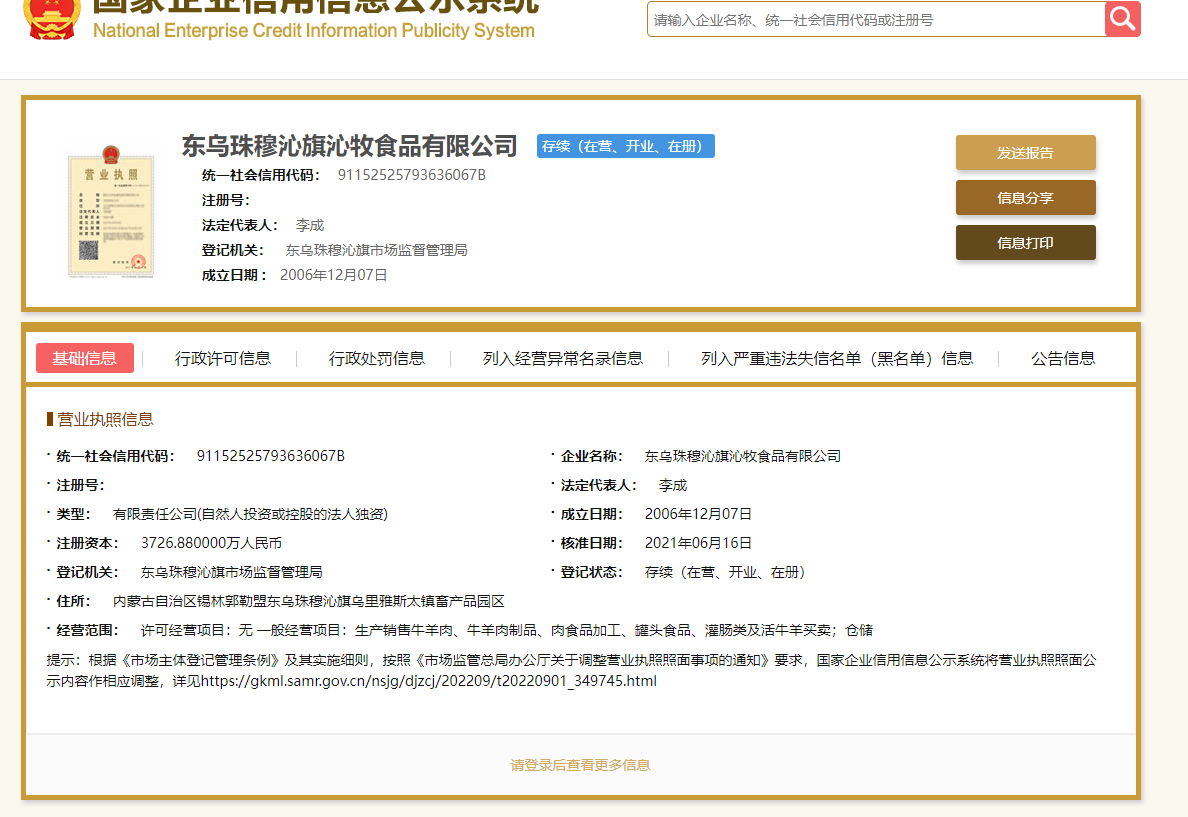
Task: Click the National Enterprise Credit Information Publicity System title
Action: pos(314,30)
